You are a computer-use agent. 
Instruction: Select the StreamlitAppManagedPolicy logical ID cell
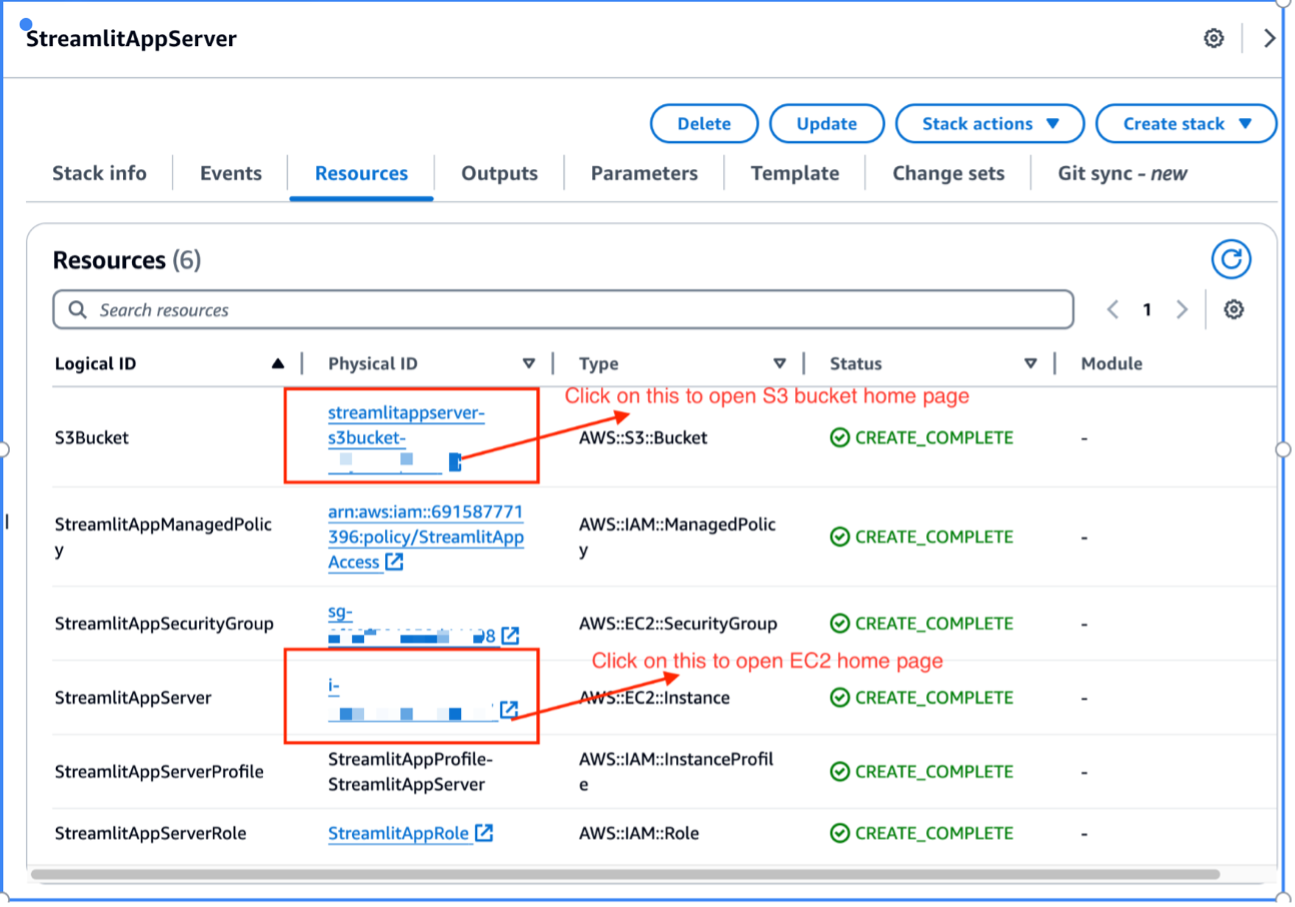pos(163,537)
